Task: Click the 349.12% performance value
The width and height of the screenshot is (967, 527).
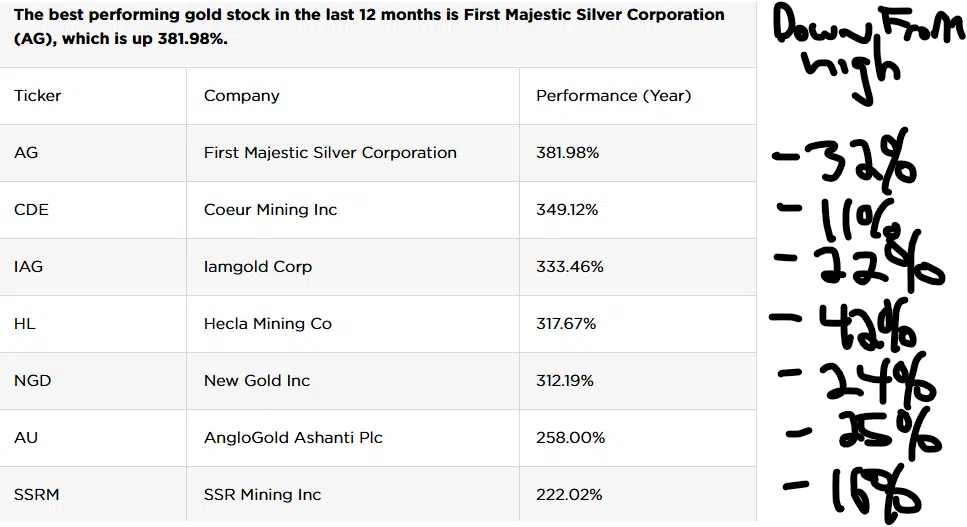Action: click(567, 210)
